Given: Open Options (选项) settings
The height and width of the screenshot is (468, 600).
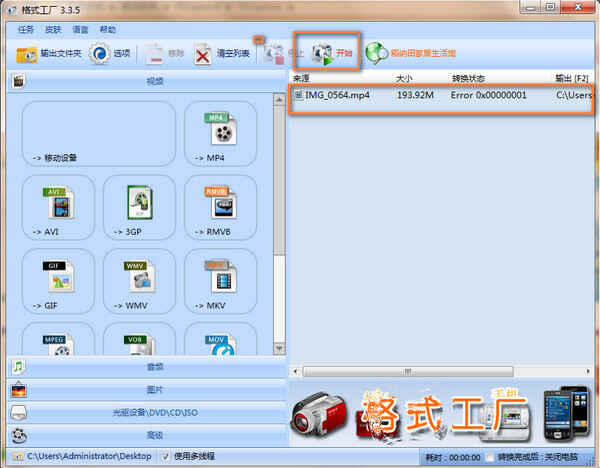Looking at the screenshot, I should (109, 53).
